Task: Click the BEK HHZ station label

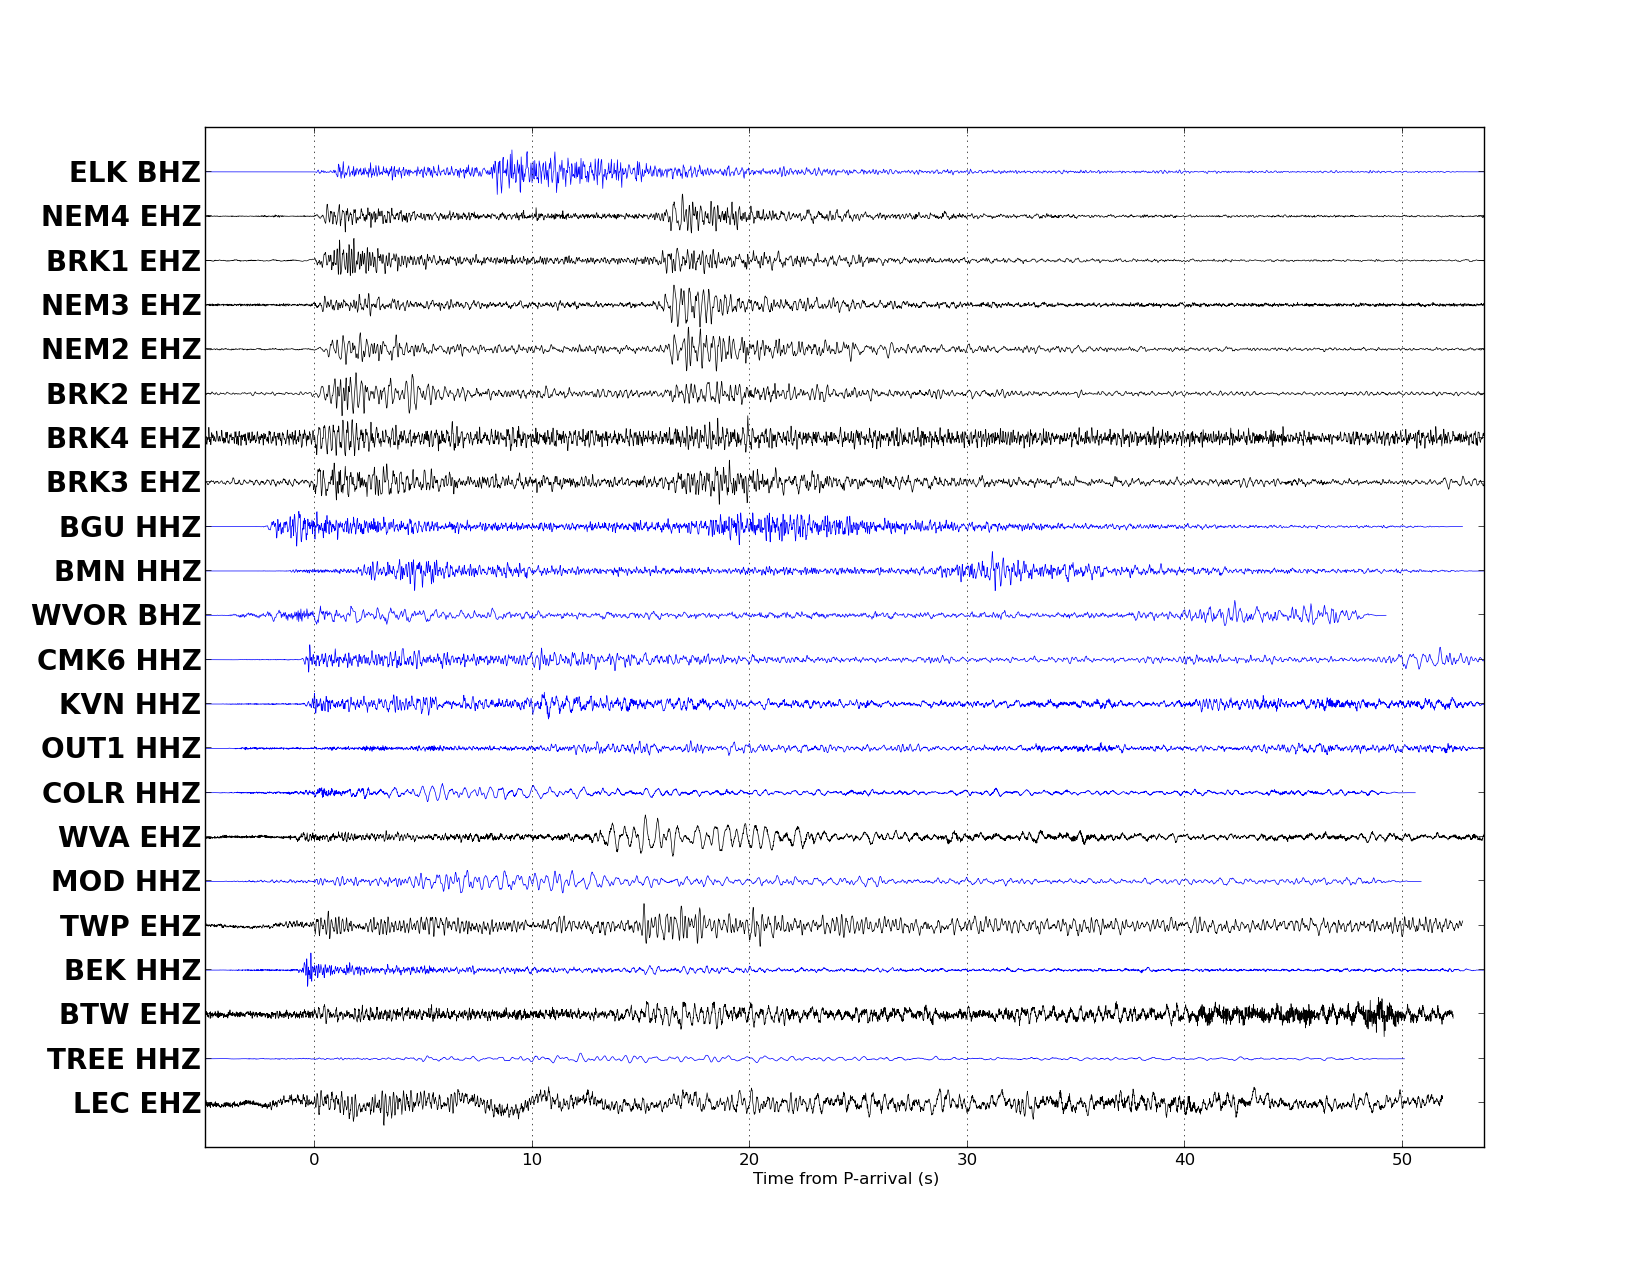Action: click(132, 971)
